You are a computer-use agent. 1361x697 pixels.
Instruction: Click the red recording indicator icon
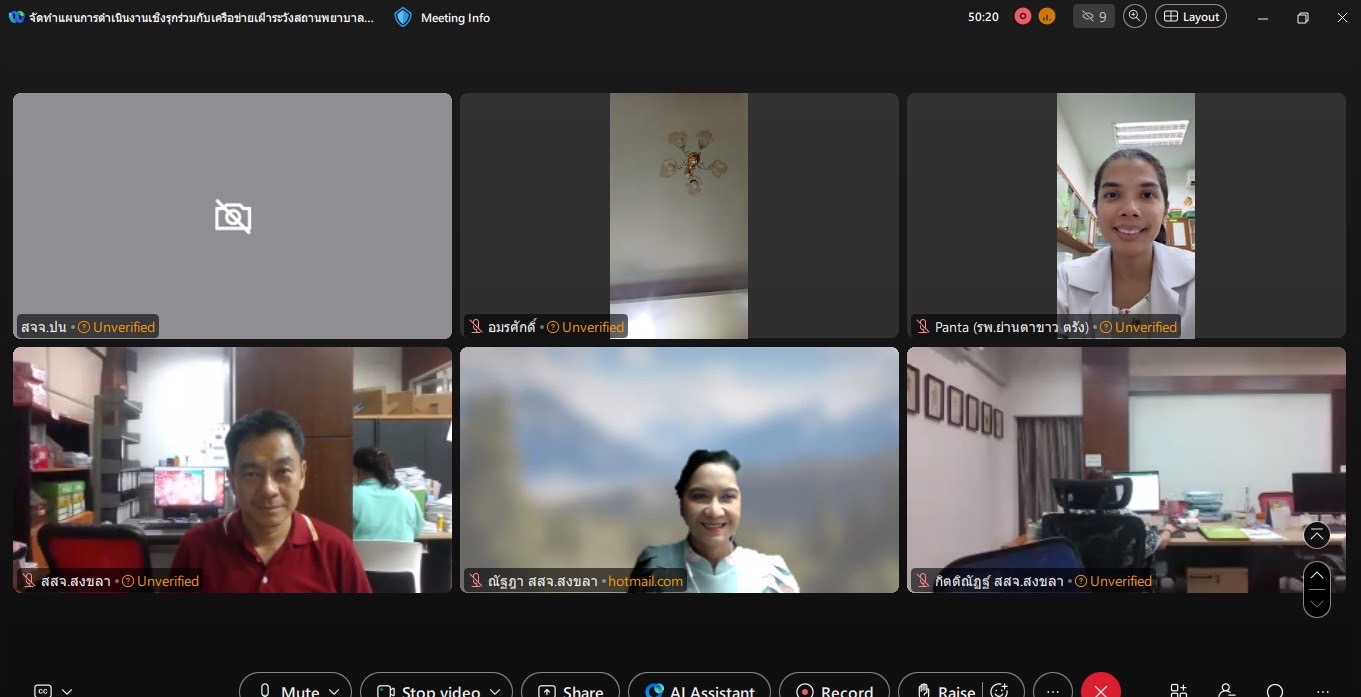click(x=1023, y=16)
